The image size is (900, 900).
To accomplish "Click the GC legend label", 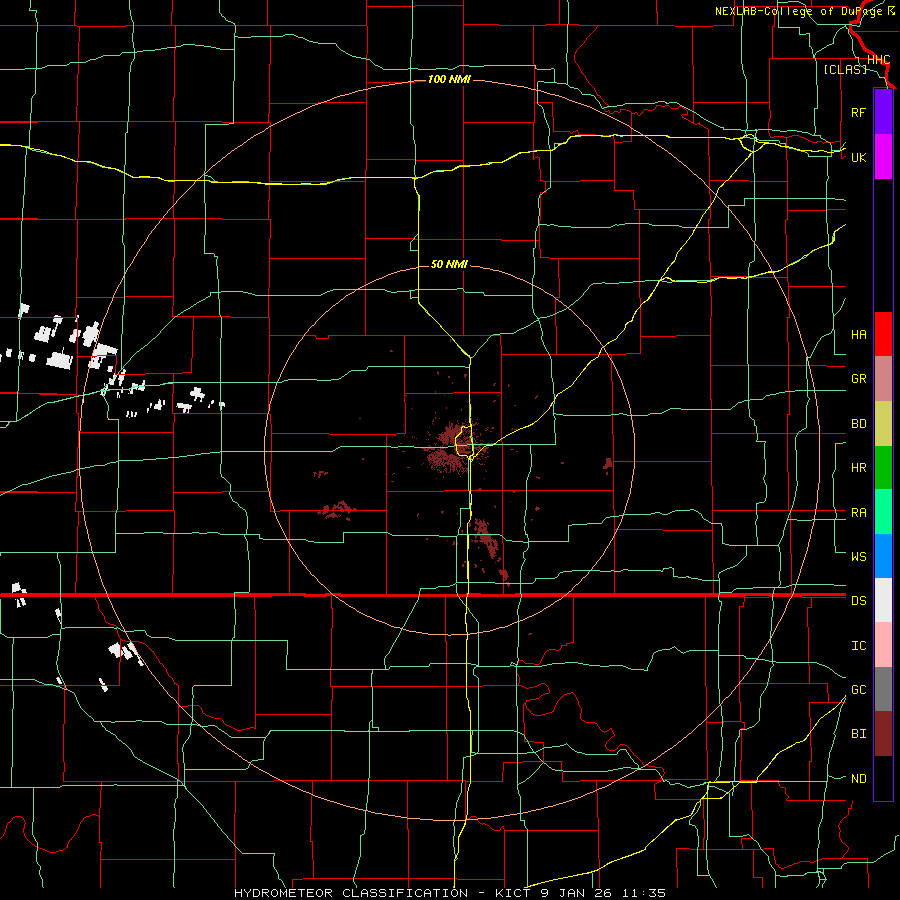I will (858, 690).
